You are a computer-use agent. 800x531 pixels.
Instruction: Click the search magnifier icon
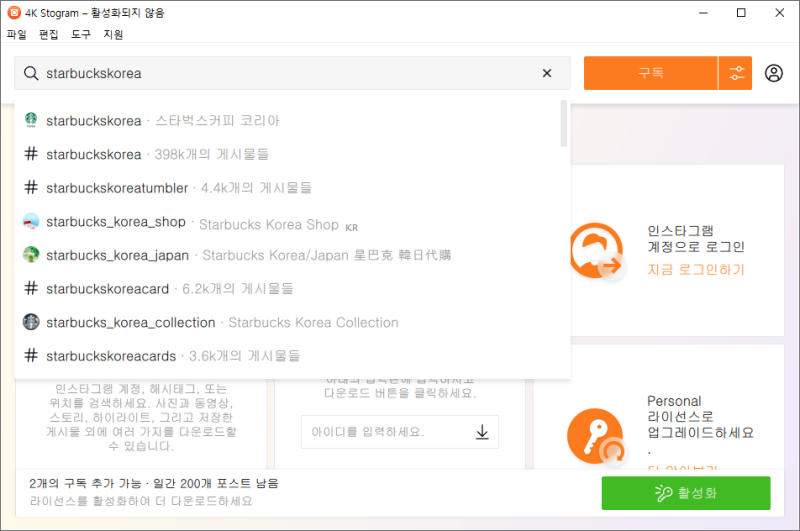point(31,73)
